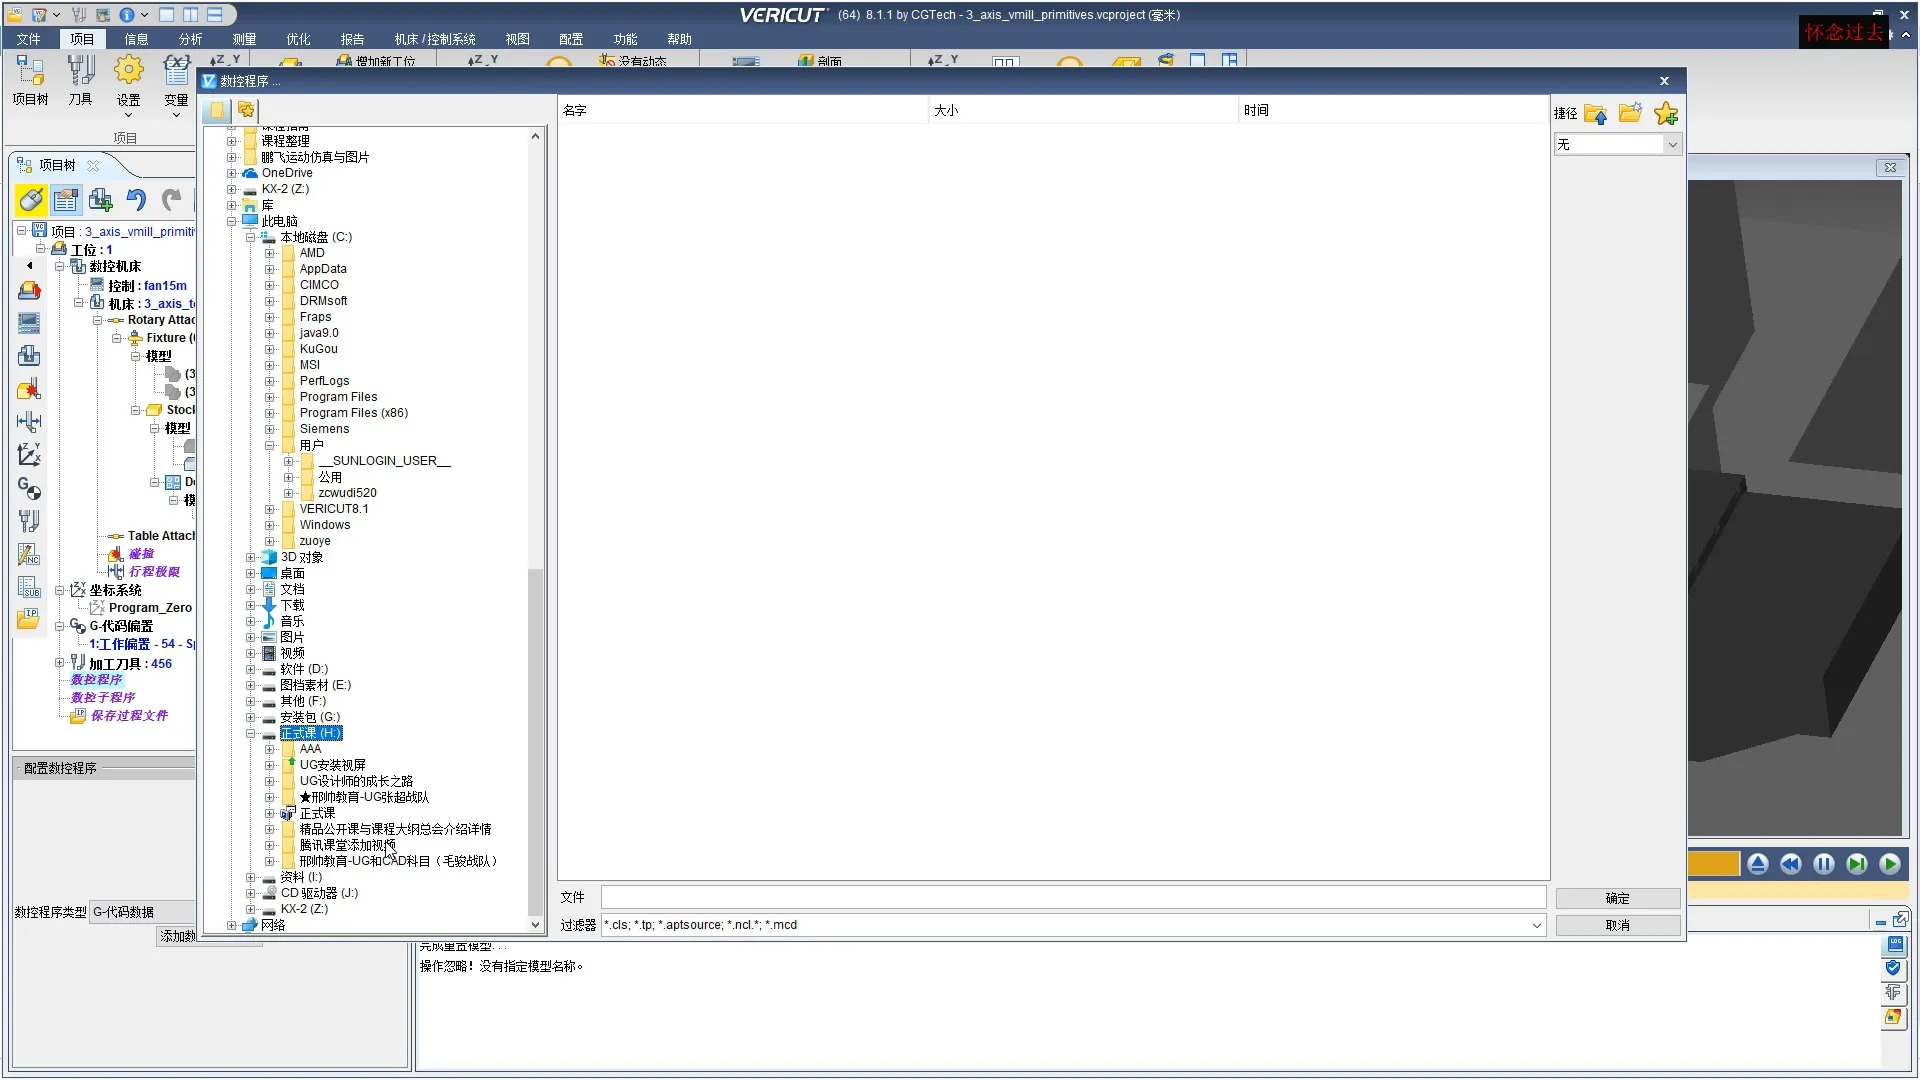Click the 确定 button
The image size is (1920, 1080).
coord(1617,898)
